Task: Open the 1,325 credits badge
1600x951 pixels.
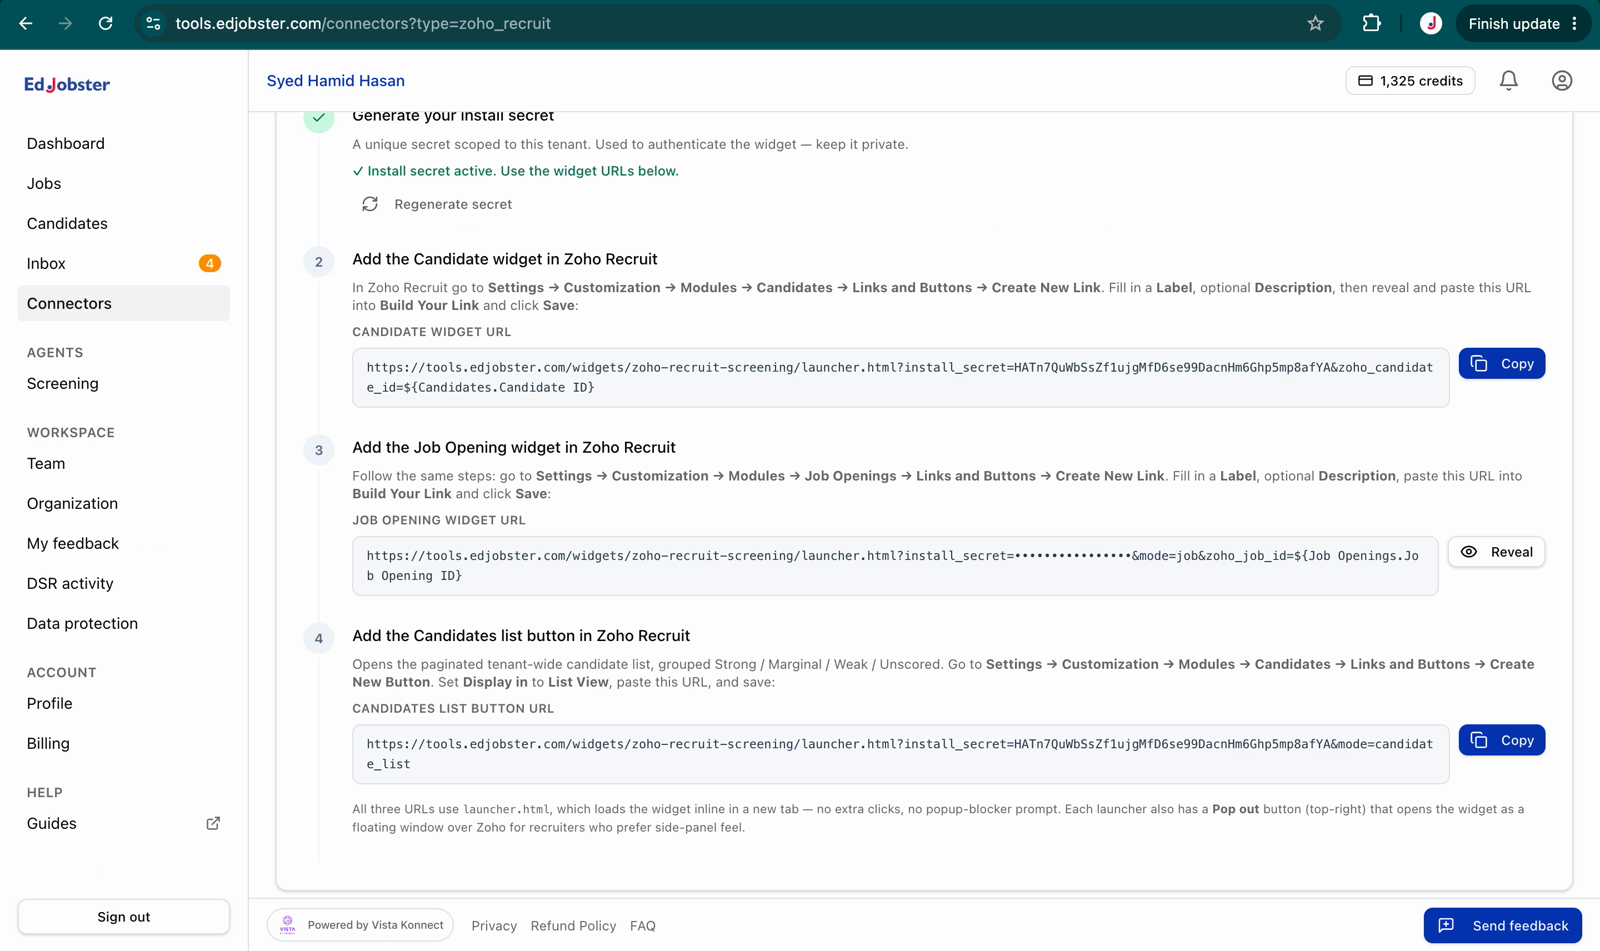Action: click(x=1410, y=80)
